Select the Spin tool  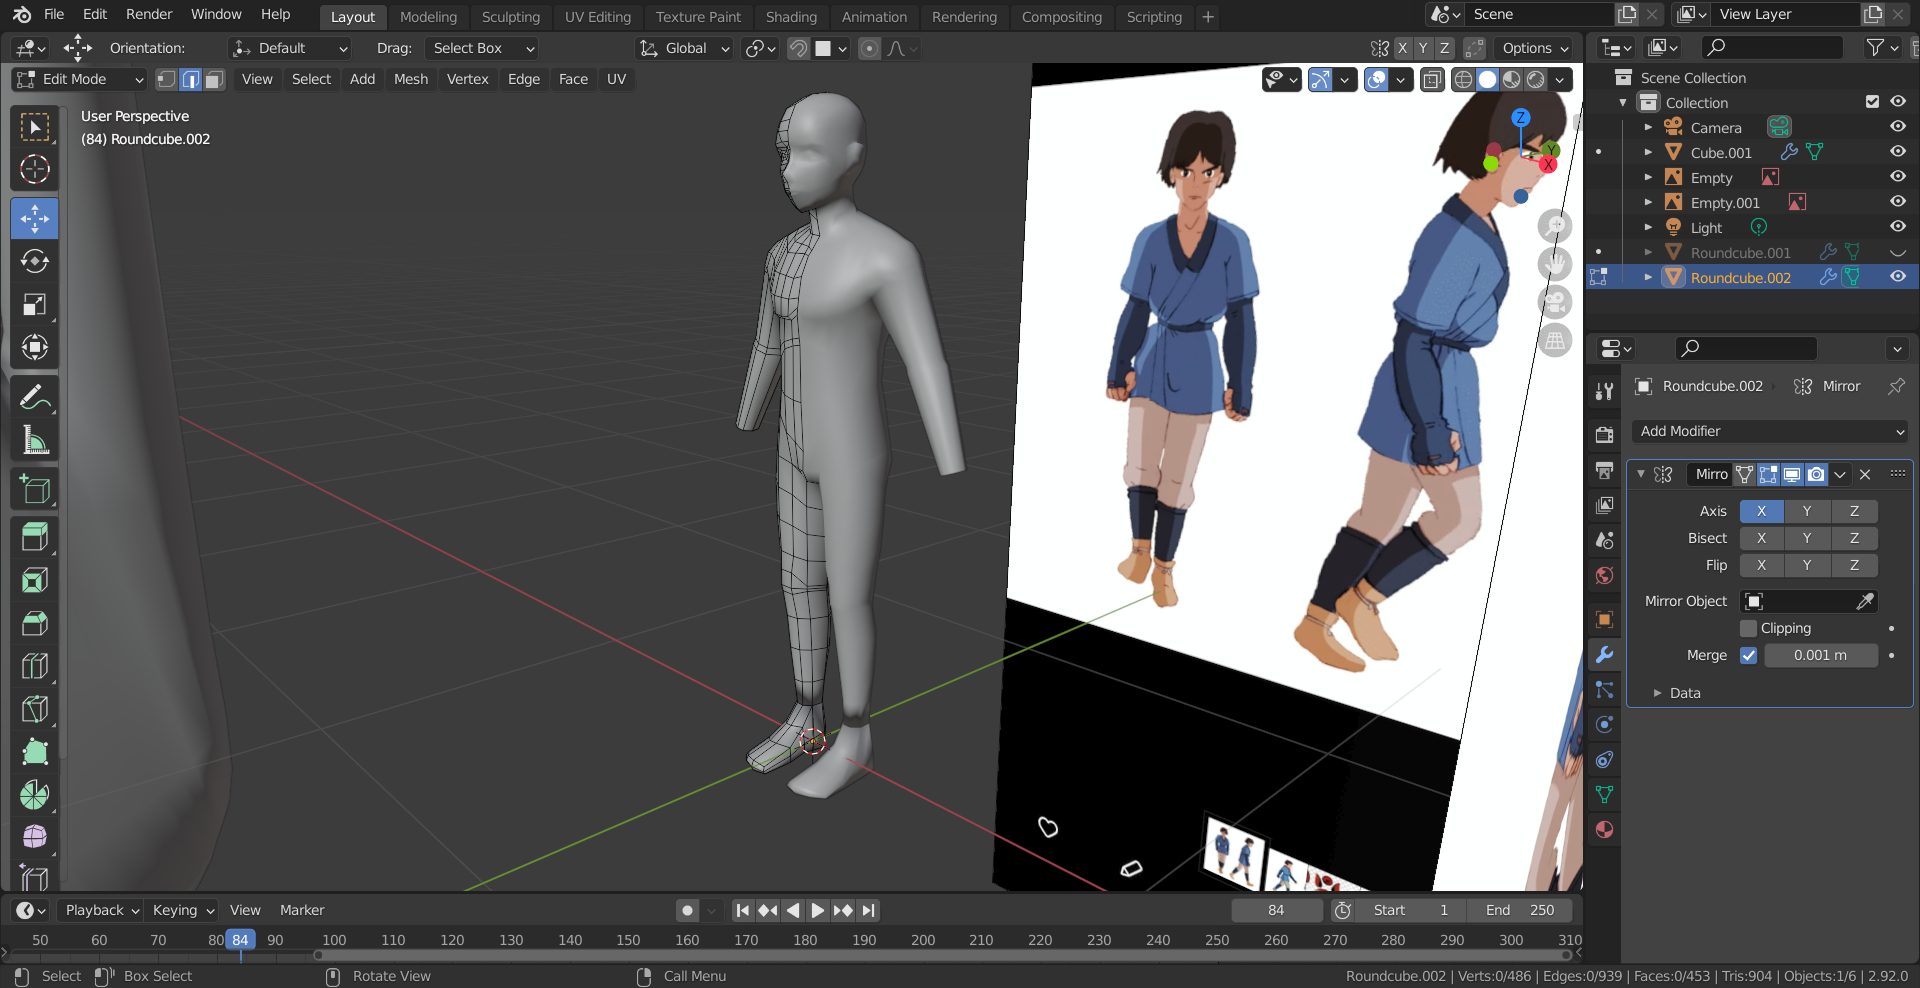35,795
